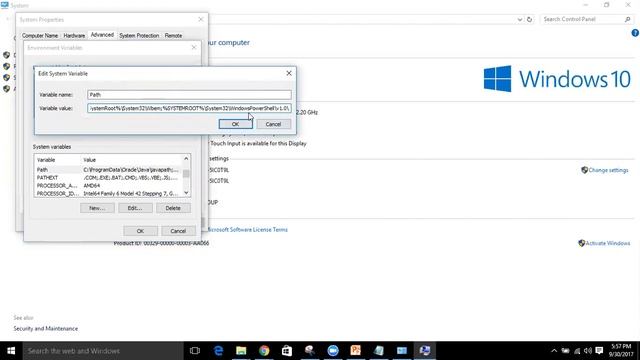
Task: Select the Advanced tab
Action: pos(102,35)
